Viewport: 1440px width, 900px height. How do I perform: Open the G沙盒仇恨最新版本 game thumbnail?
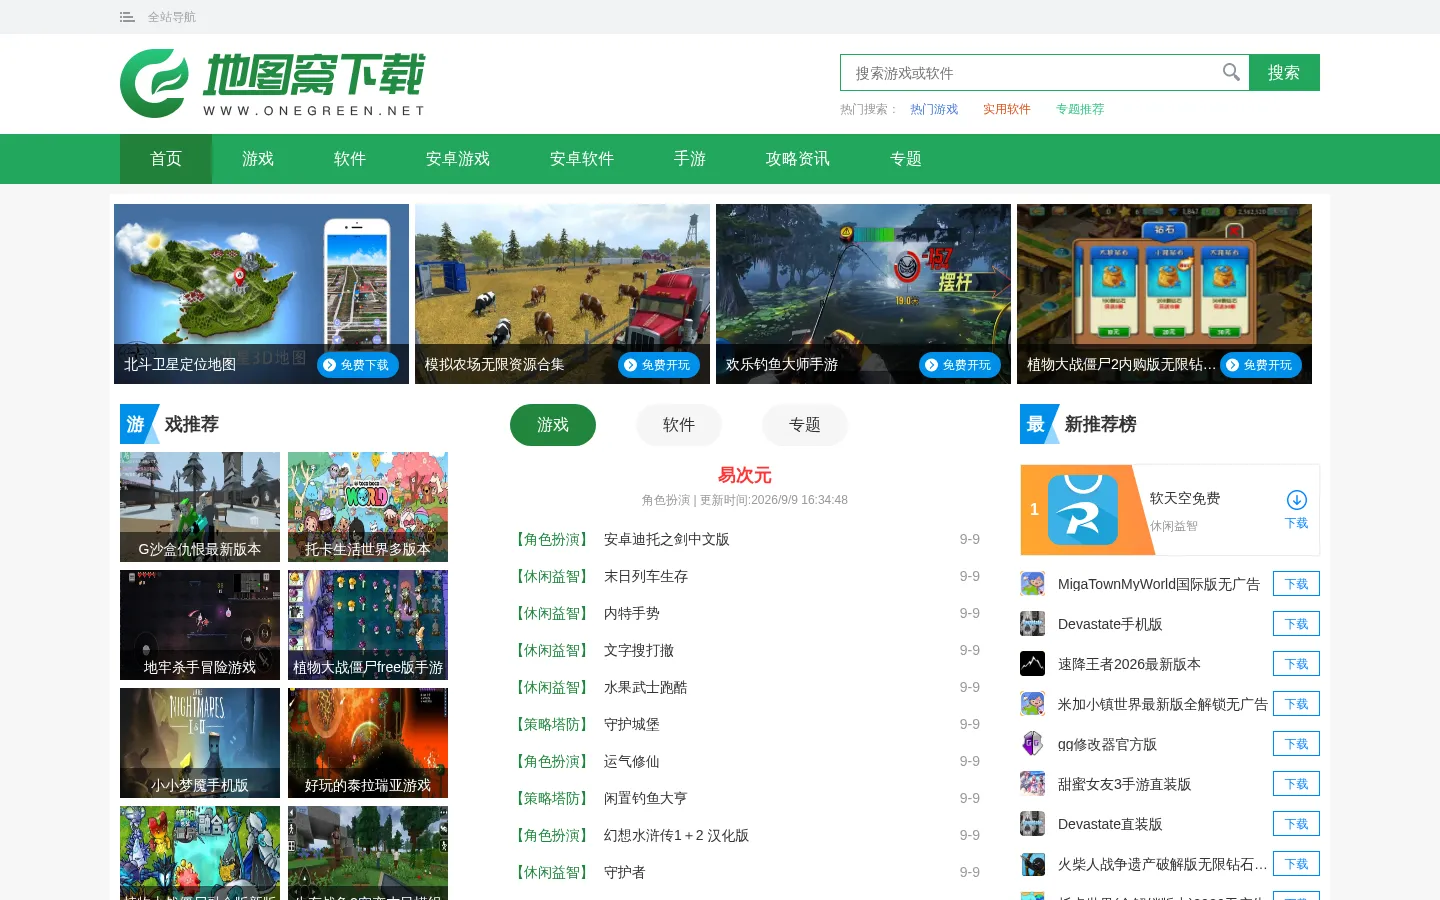point(200,507)
